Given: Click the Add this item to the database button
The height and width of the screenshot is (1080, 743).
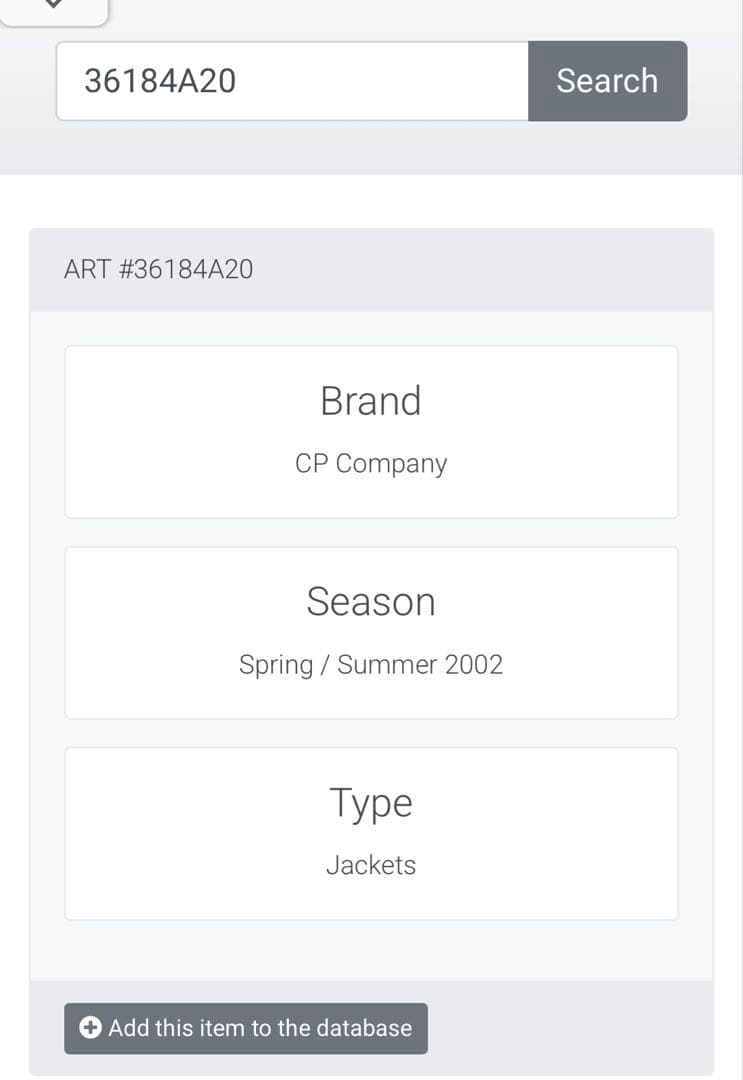Looking at the screenshot, I should tap(246, 1028).
